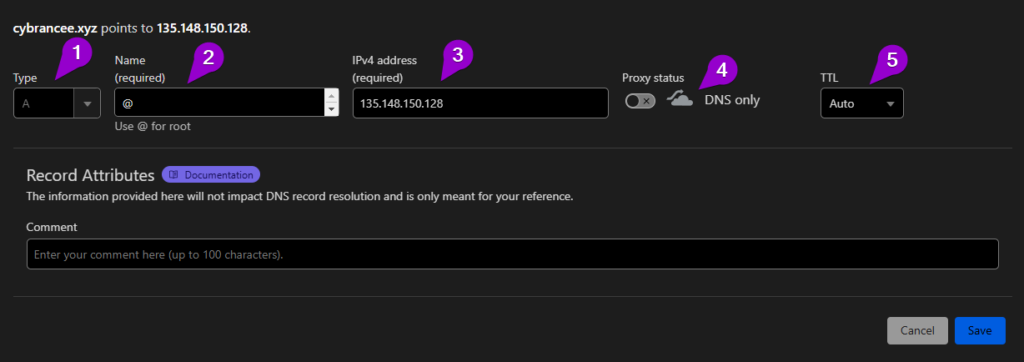Click purple marker number 1
1024x362 pixels.
77,52
